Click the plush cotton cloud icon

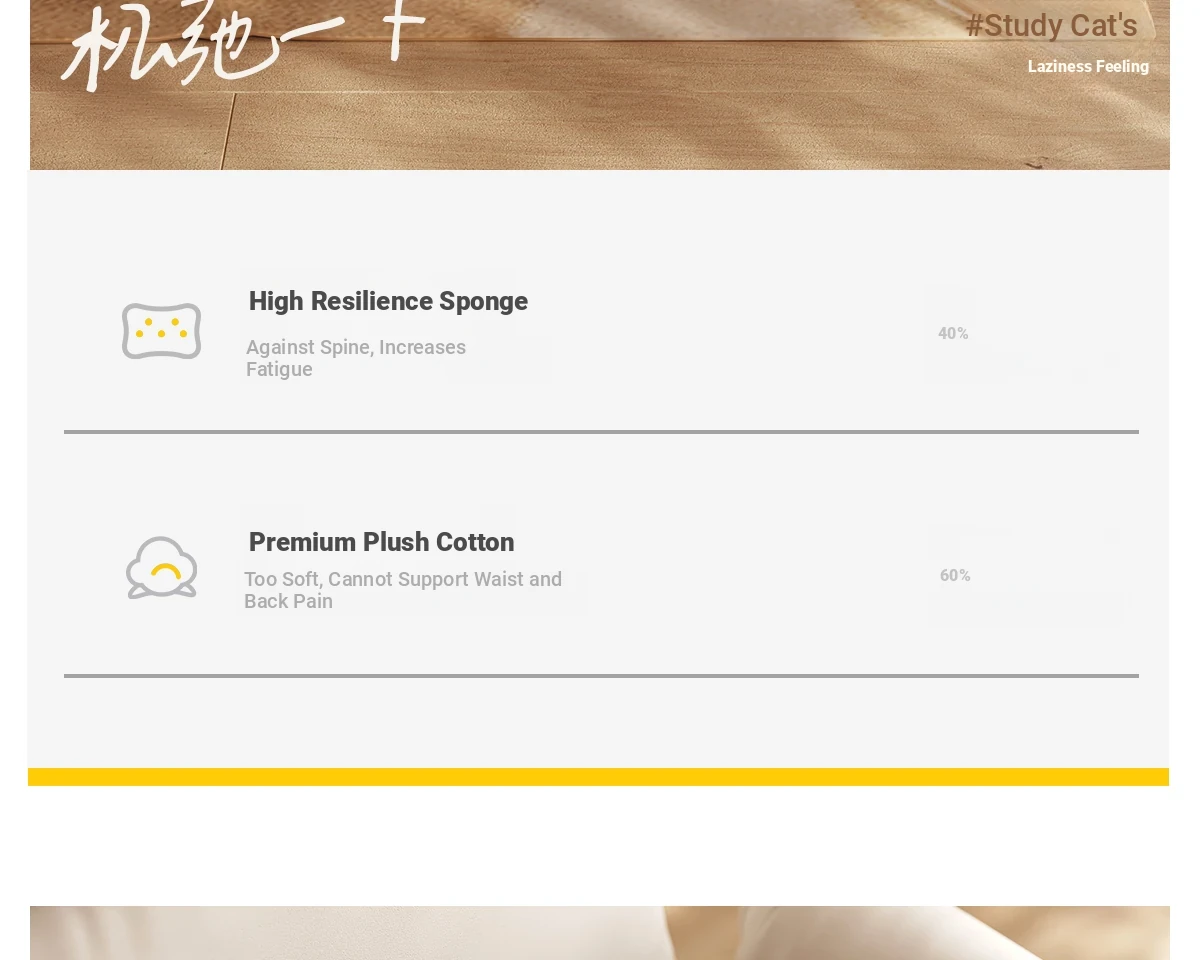161,568
